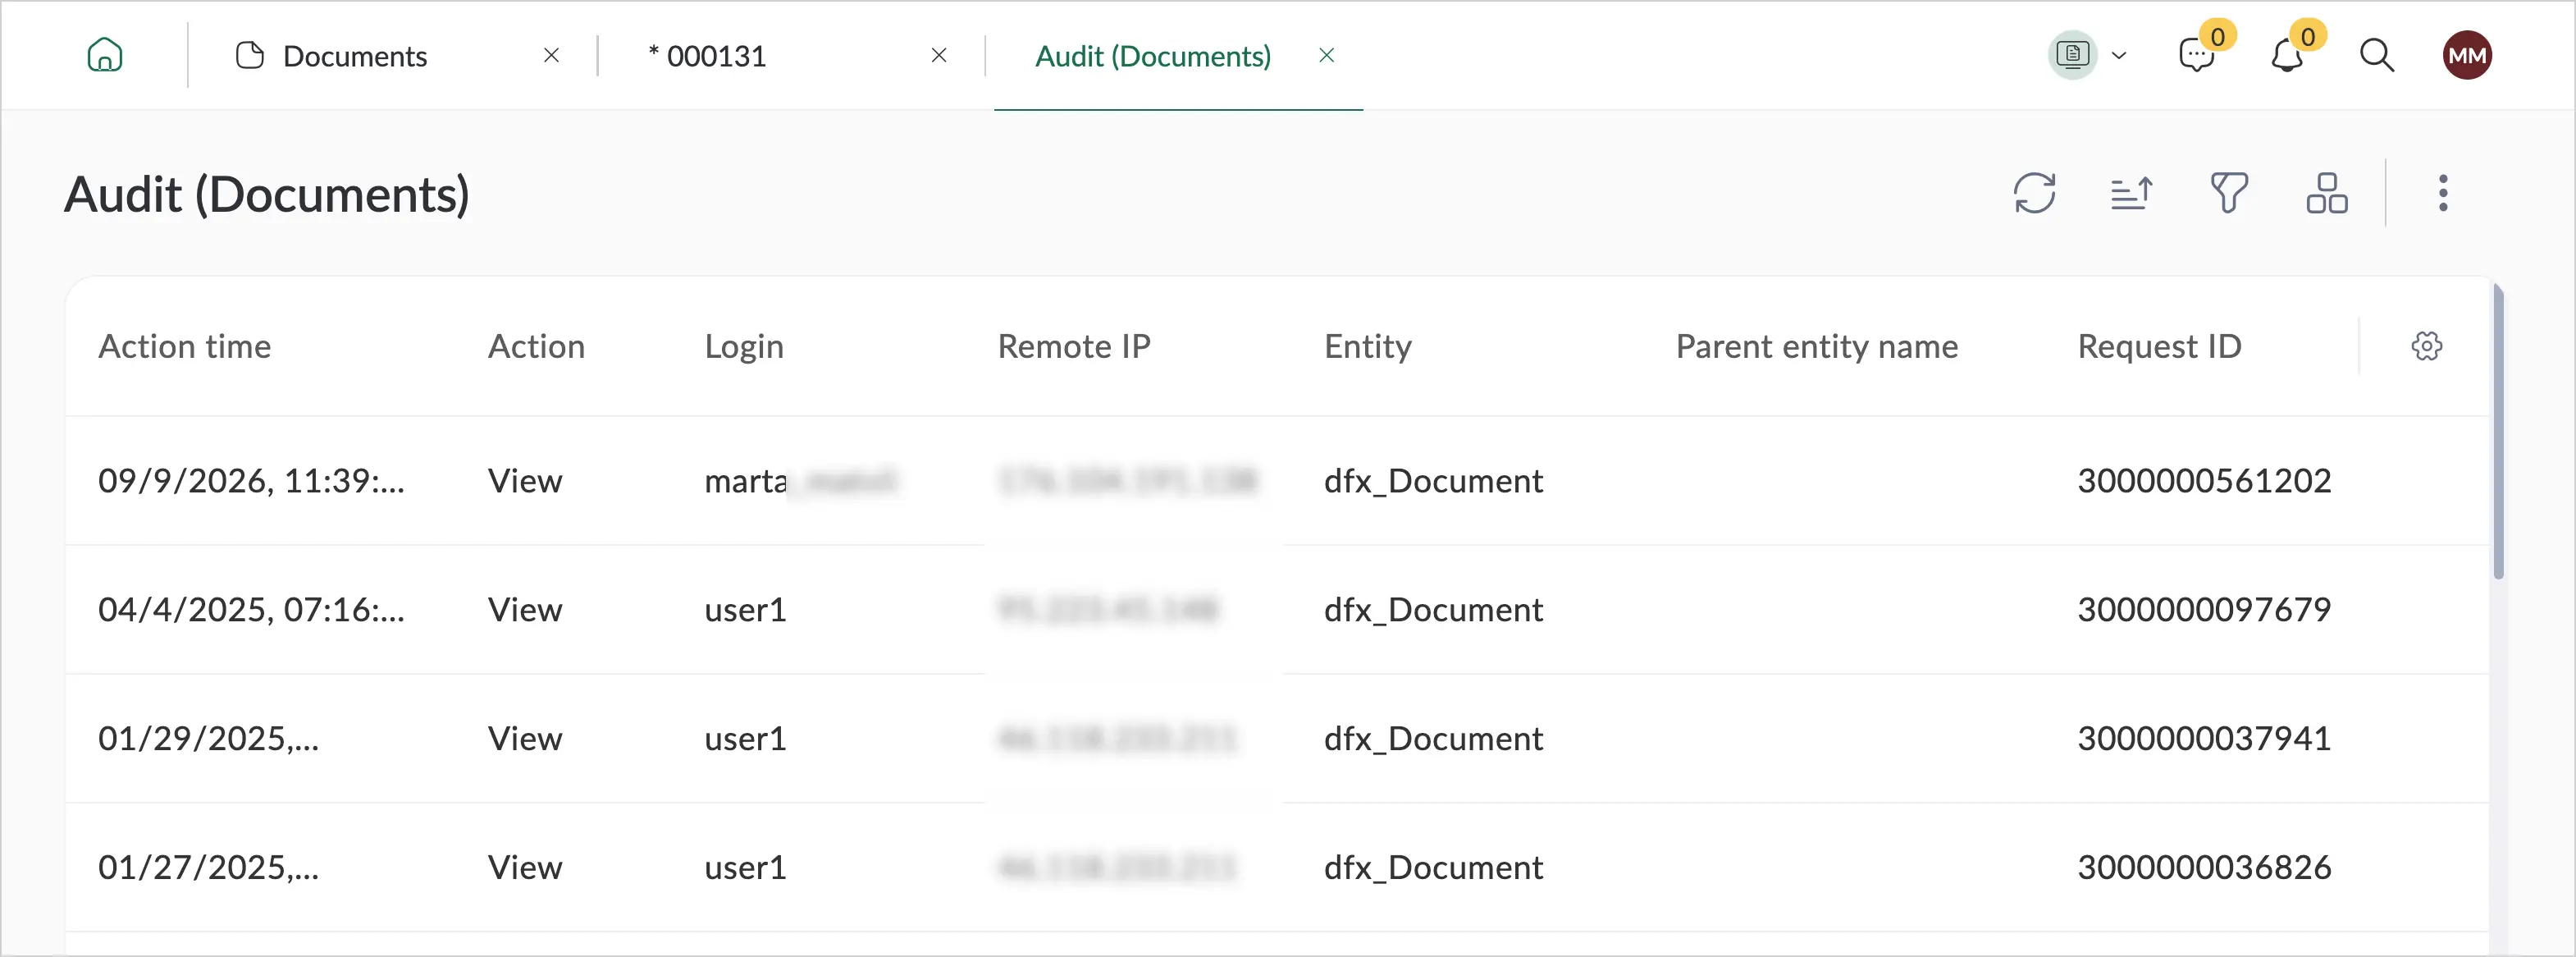Switch to the Documents tab
The image size is (2576, 957).
(x=354, y=56)
